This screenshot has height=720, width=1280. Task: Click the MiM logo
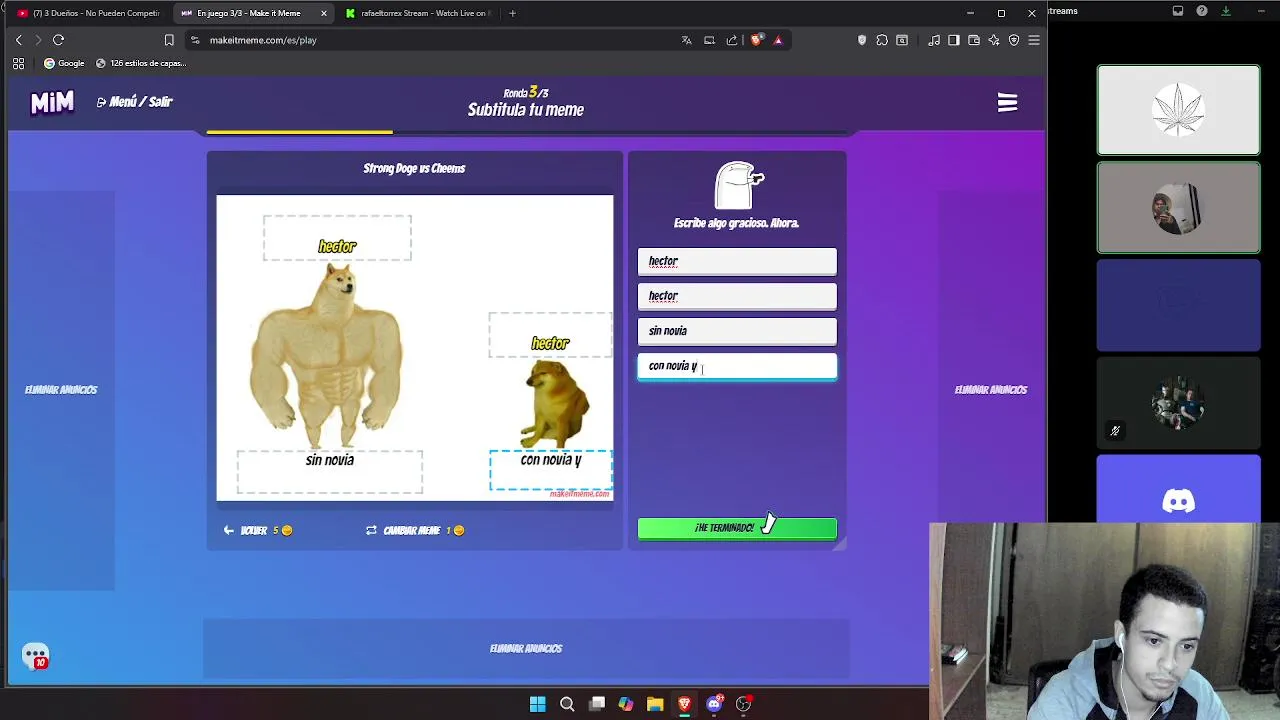52,102
